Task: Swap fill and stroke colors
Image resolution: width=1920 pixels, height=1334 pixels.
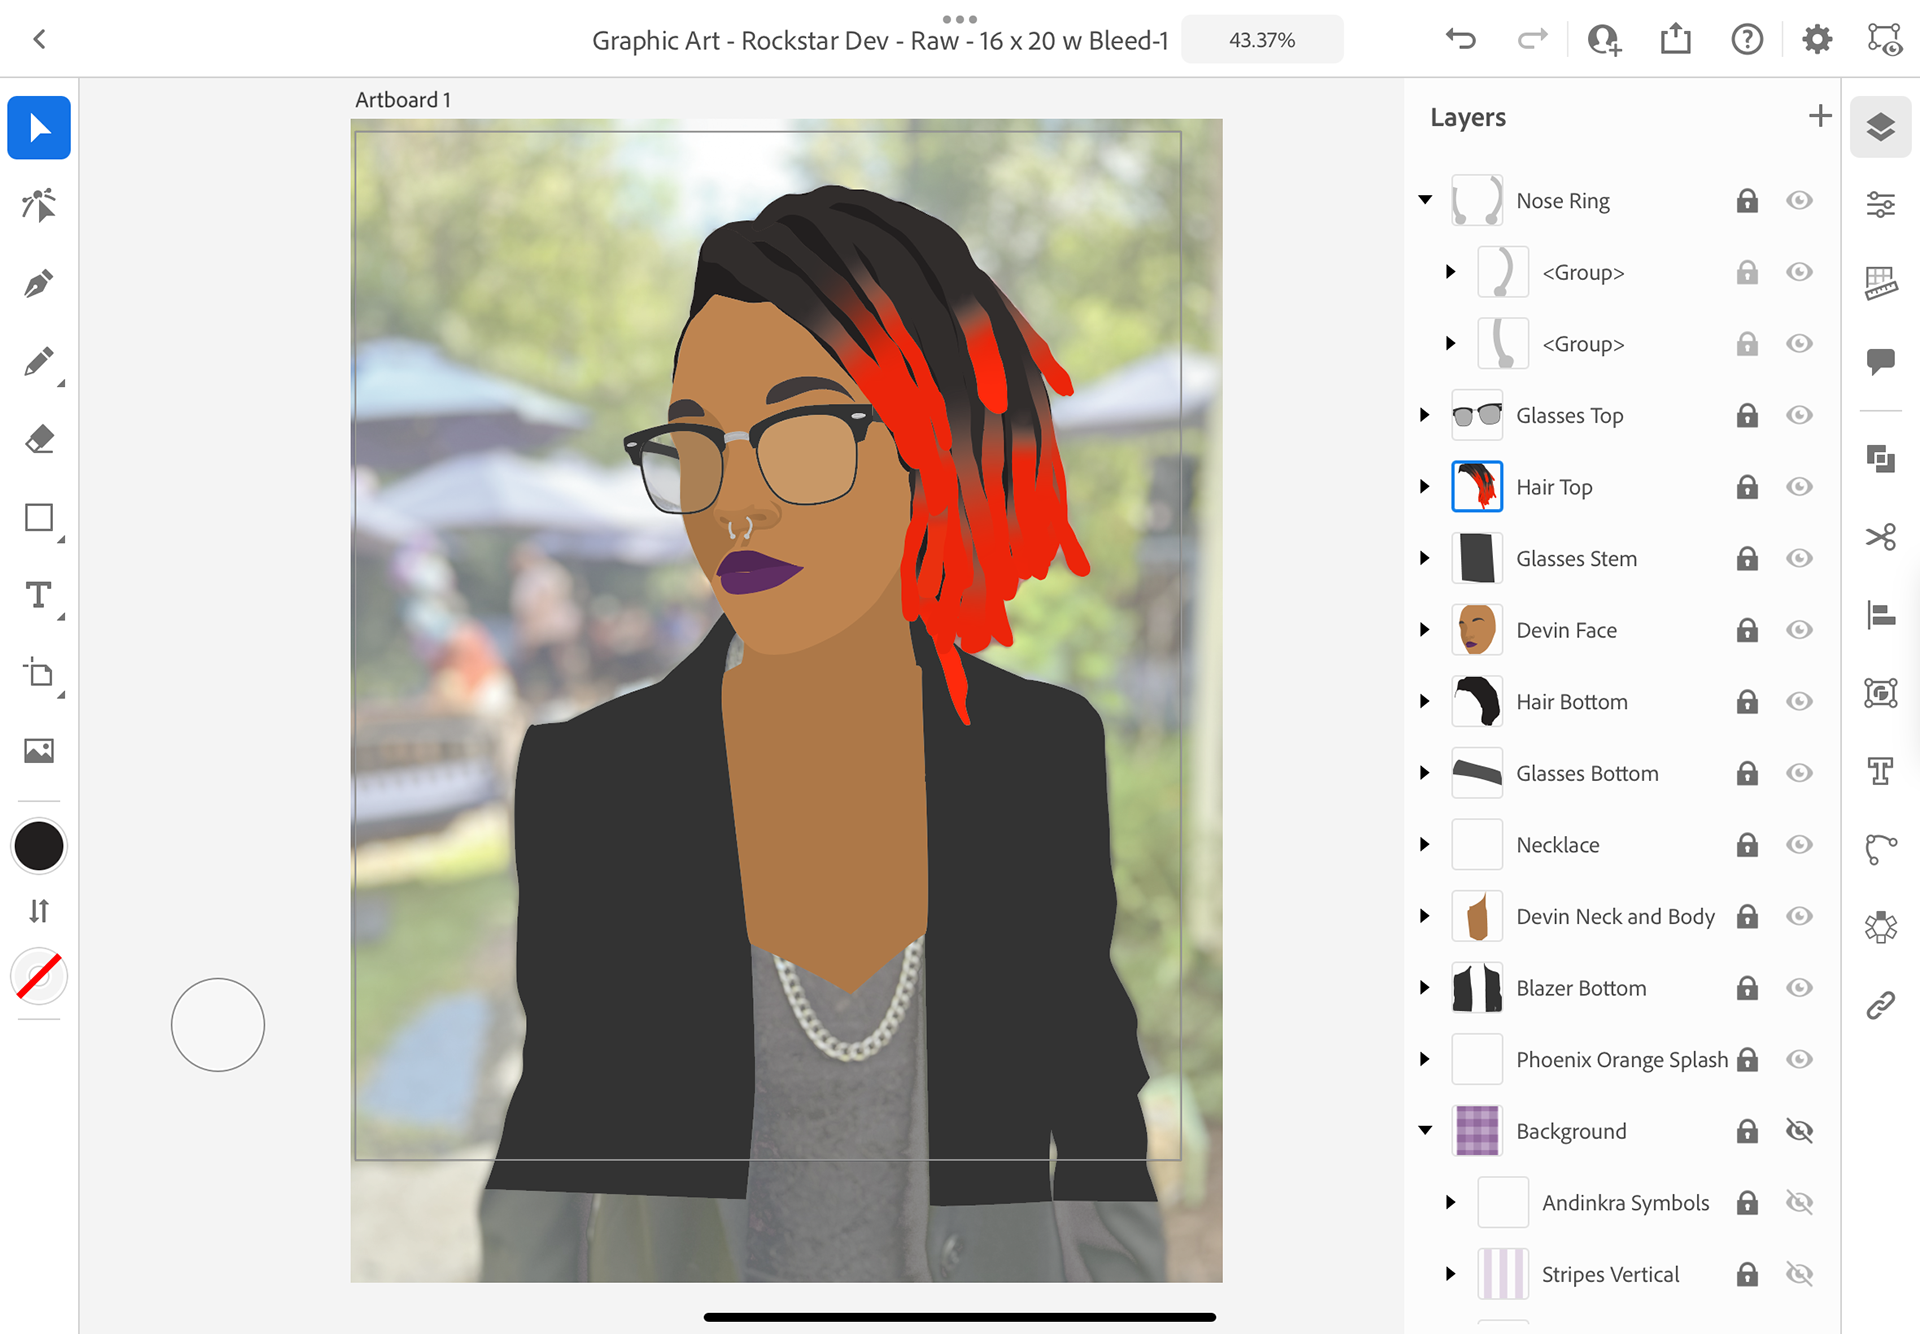Action: (x=38, y=911)
